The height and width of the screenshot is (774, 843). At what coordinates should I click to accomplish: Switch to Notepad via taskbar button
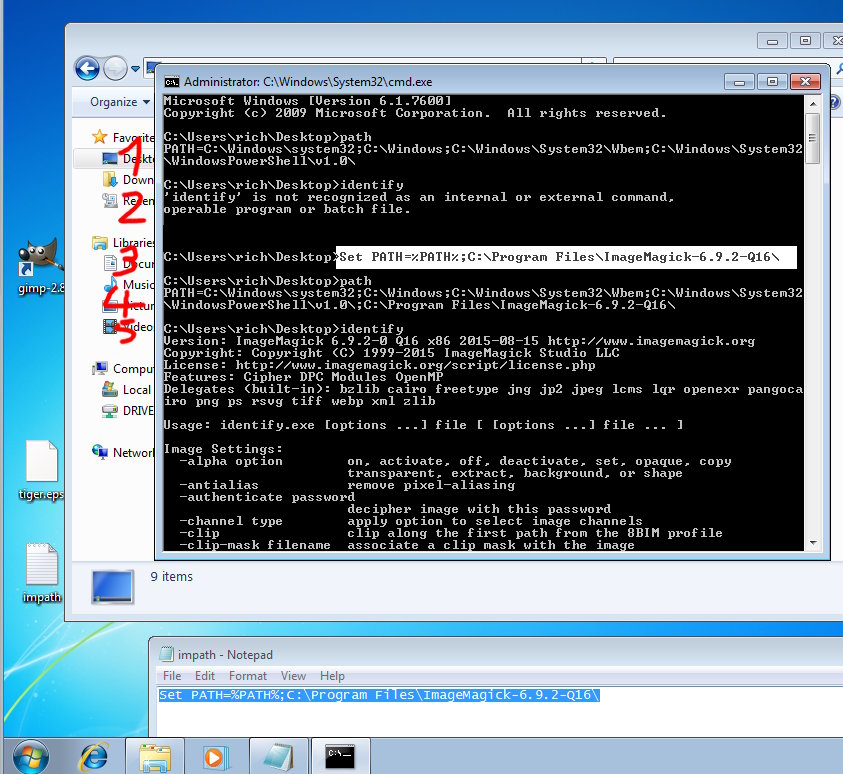point(278,757)
